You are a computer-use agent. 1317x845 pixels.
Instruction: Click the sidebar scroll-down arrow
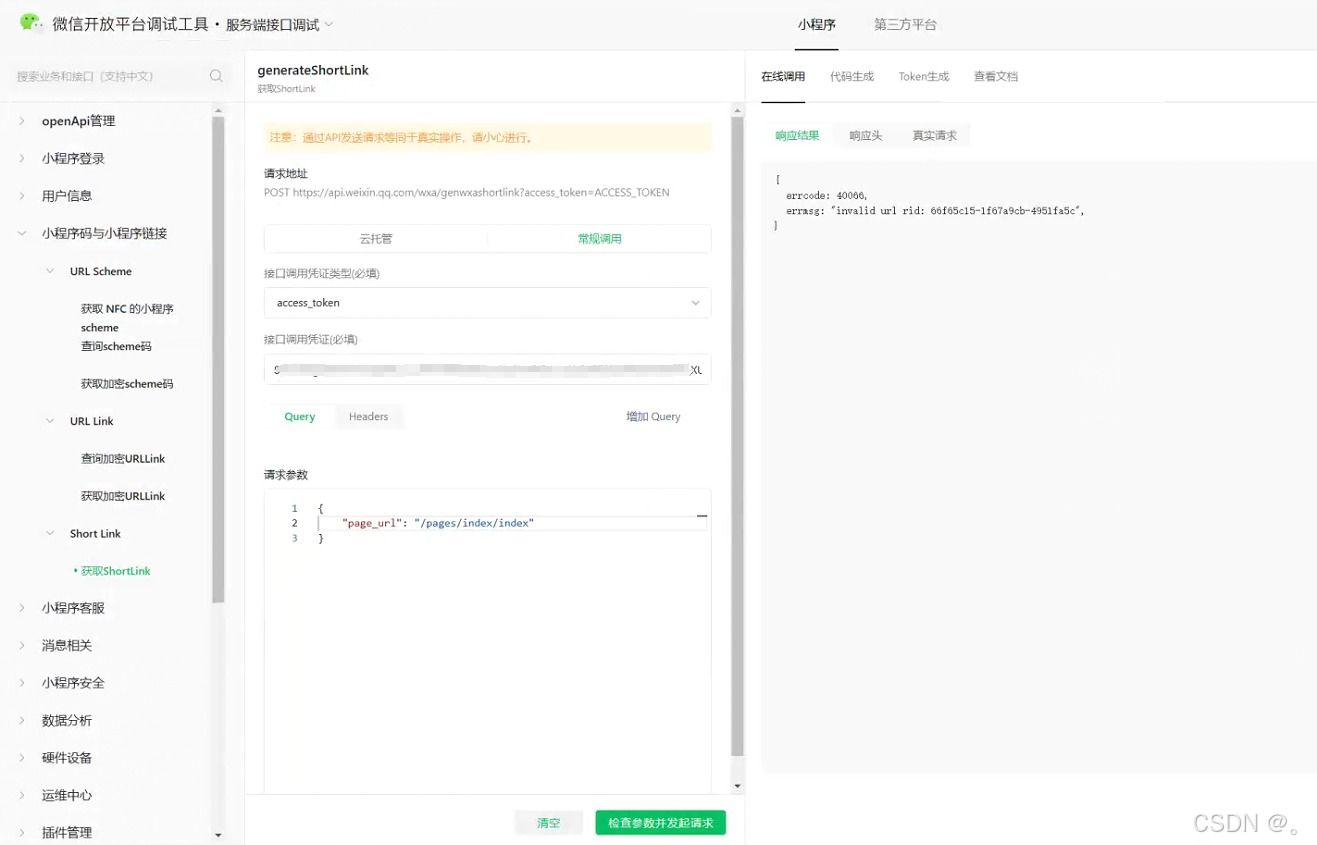pos(218,835)
